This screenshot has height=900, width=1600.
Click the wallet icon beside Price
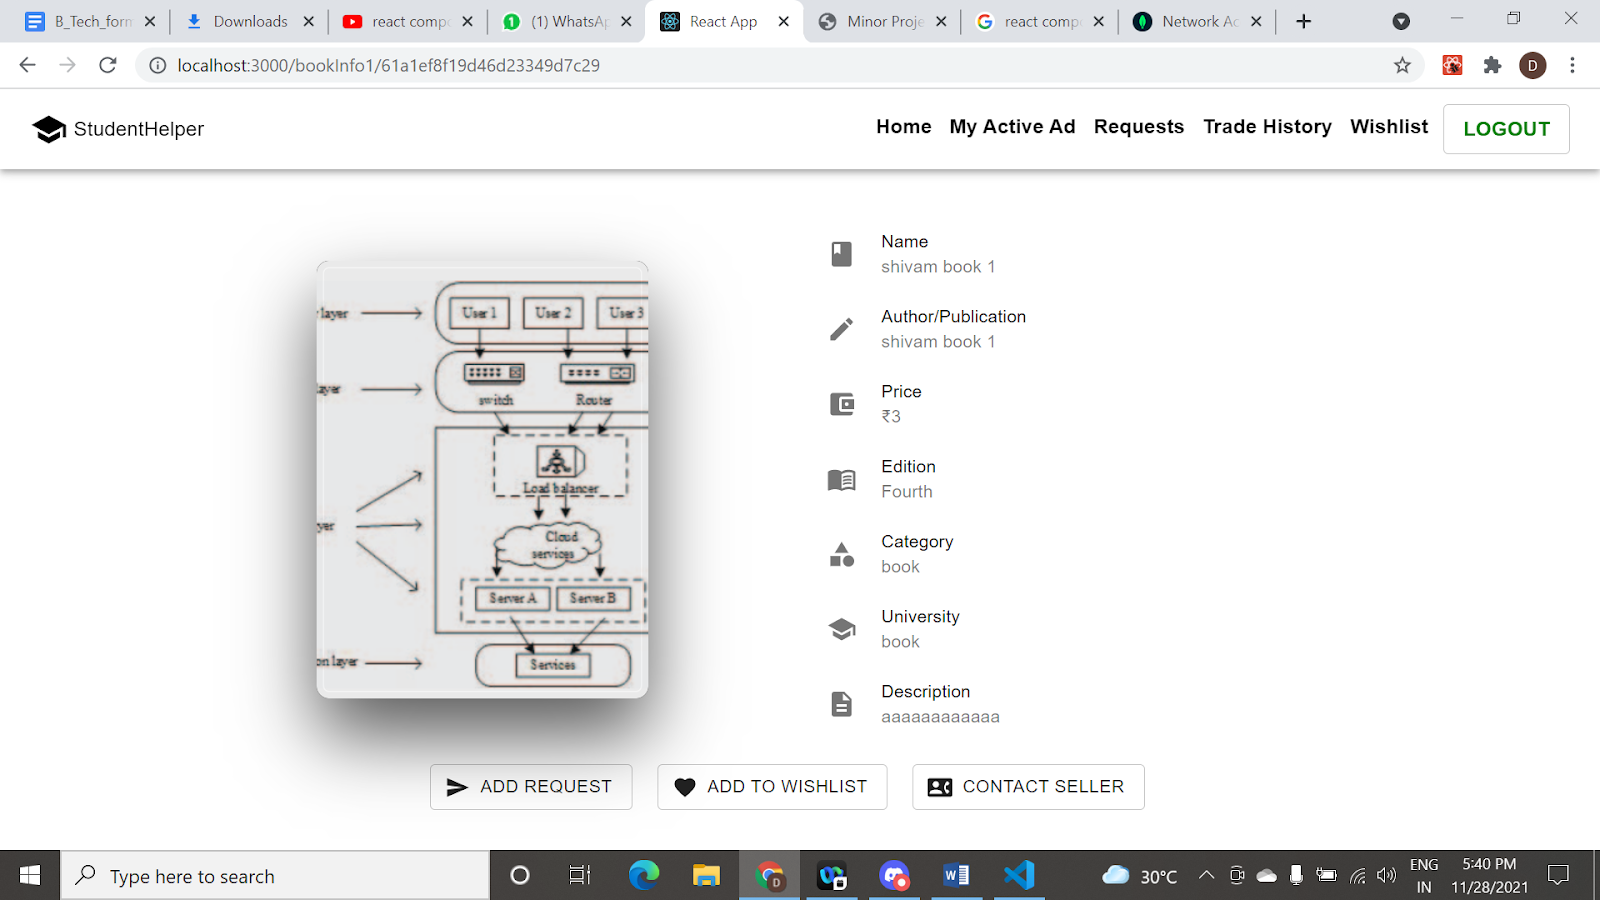coord(842,404)
